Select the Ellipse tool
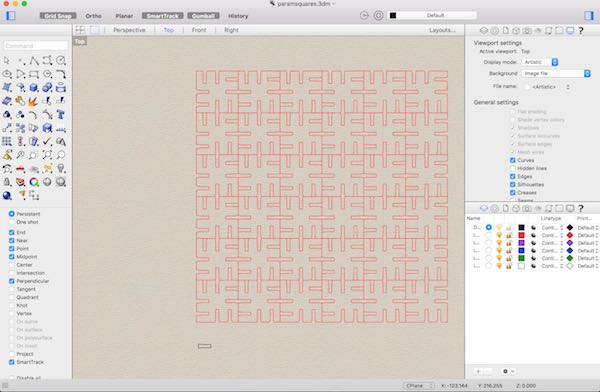600x392 pixels. click(7, 74)
